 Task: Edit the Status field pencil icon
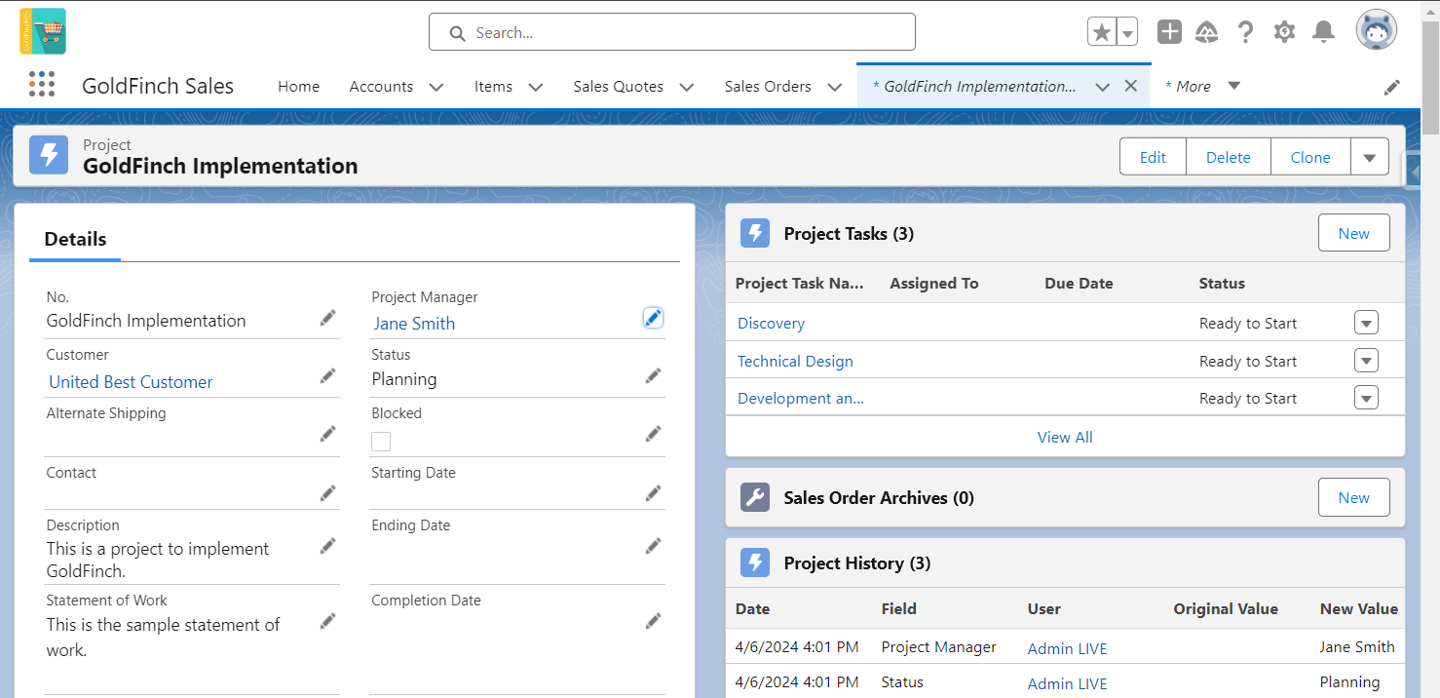(653, 376)
